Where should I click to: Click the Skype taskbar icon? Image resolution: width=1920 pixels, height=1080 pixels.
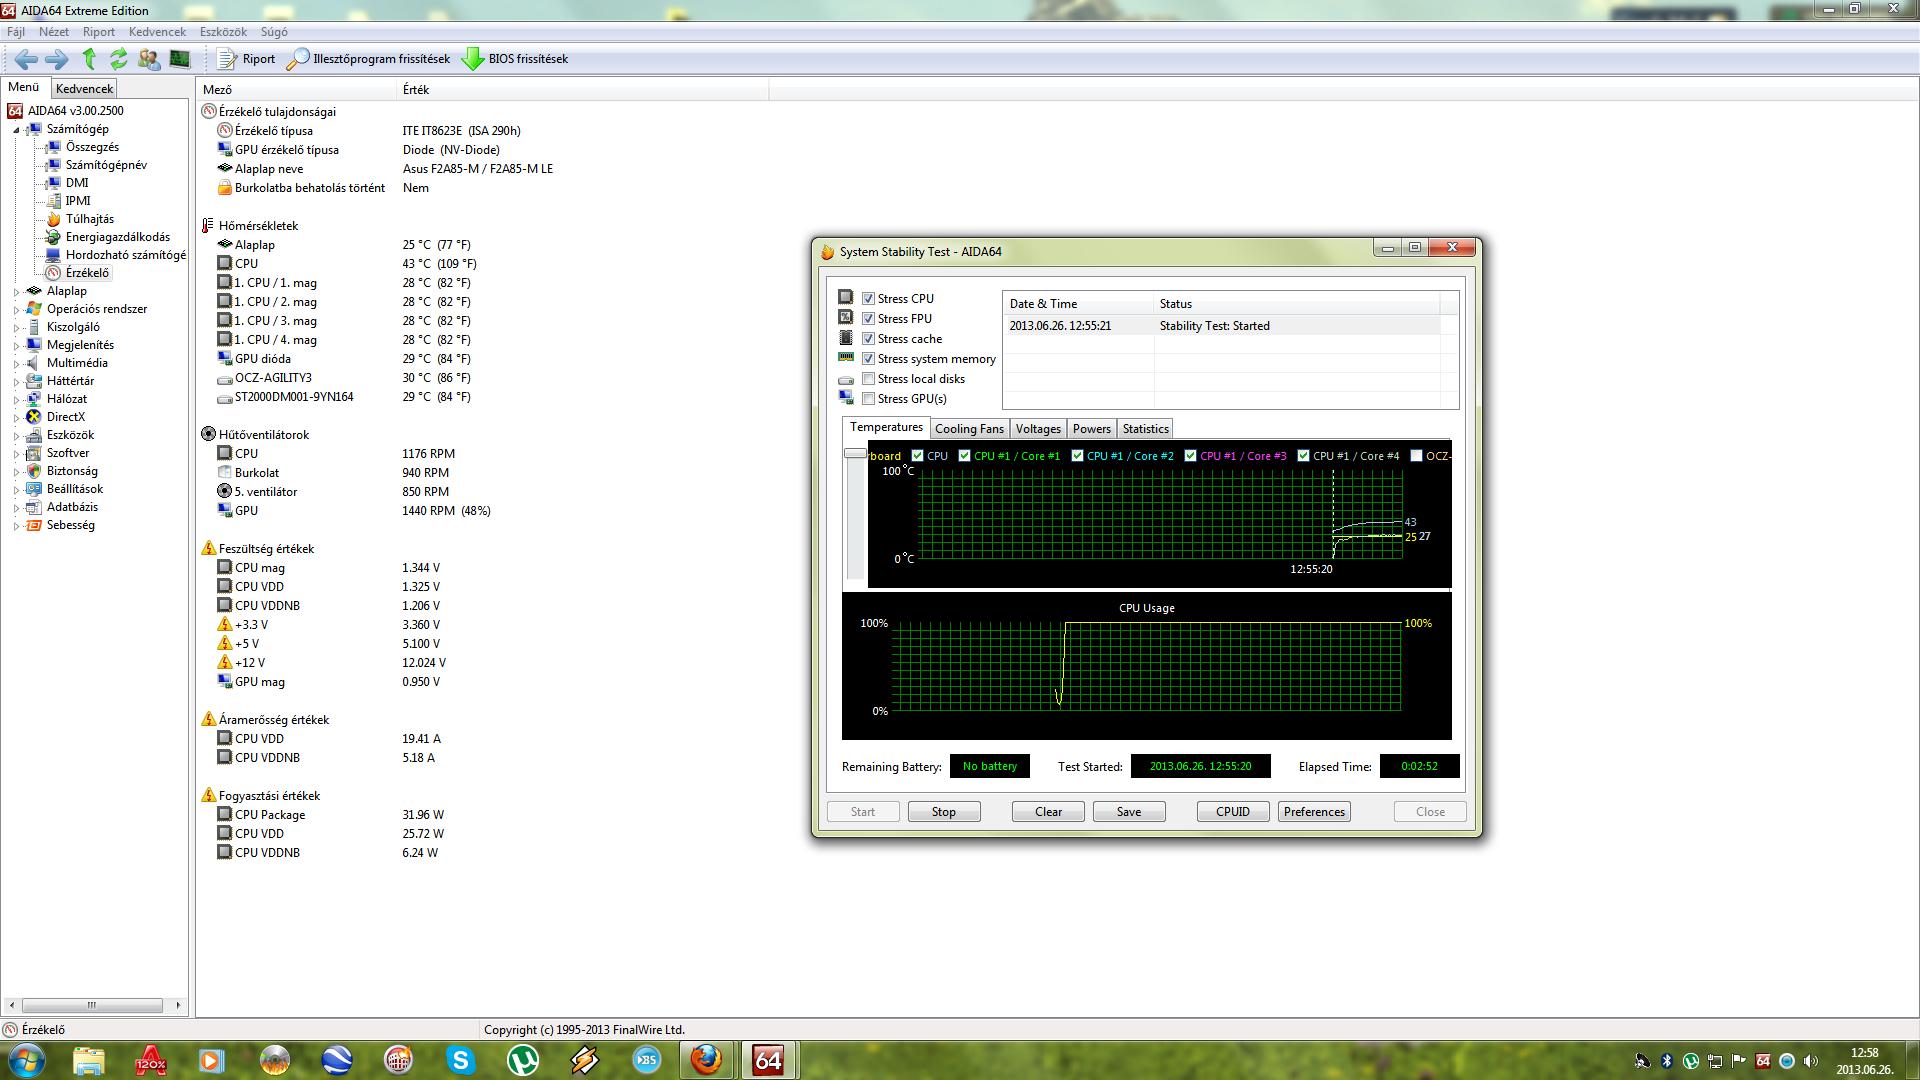tap(460, 1060)
